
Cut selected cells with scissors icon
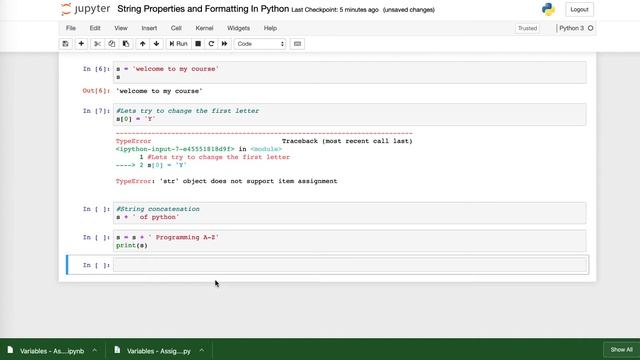(x=97, y=44)
